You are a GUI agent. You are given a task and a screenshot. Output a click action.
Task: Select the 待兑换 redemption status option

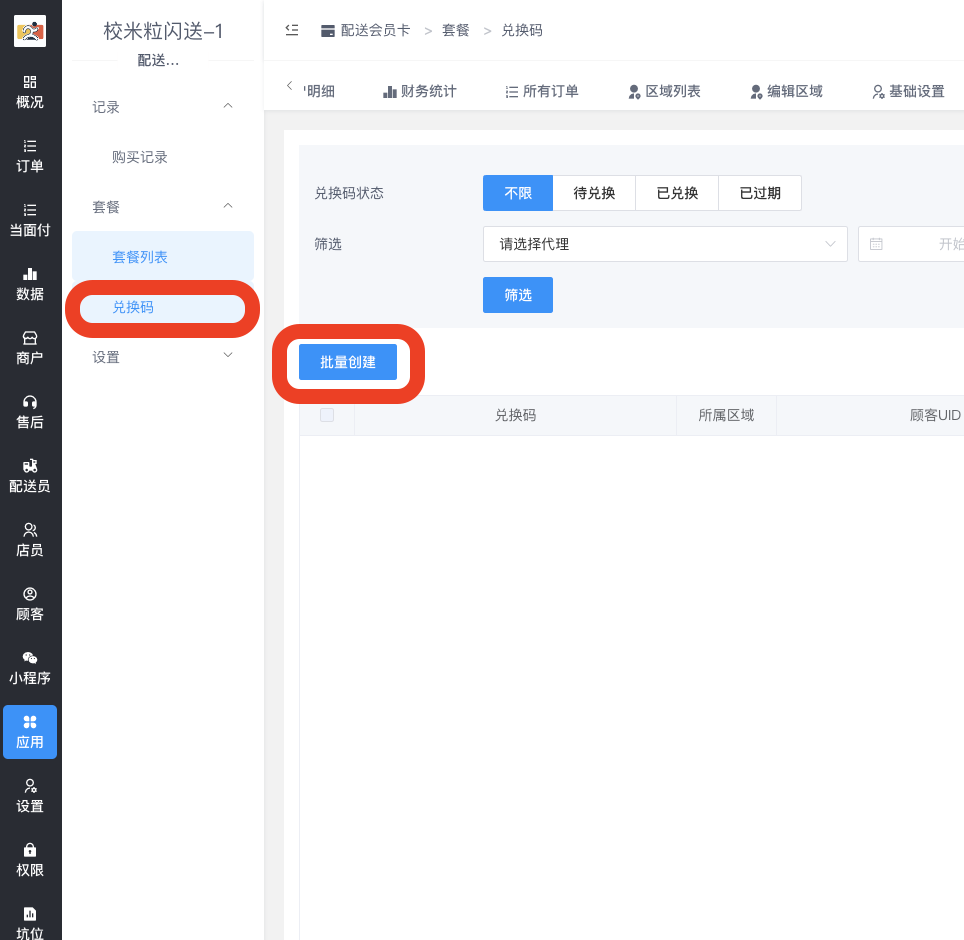point(594,192)
